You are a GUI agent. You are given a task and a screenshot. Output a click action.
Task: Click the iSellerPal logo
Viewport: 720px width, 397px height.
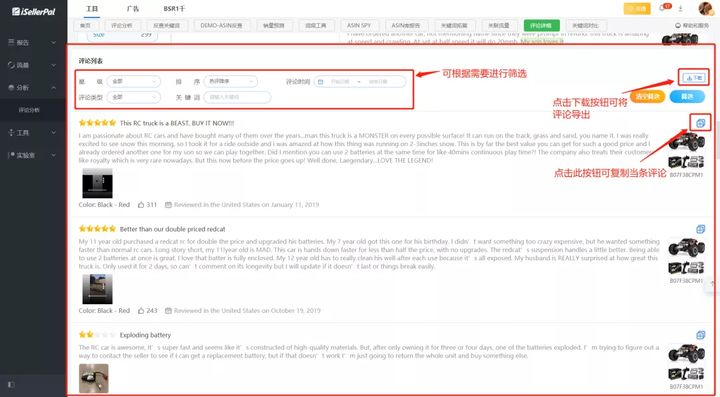(x=33, y=11)
